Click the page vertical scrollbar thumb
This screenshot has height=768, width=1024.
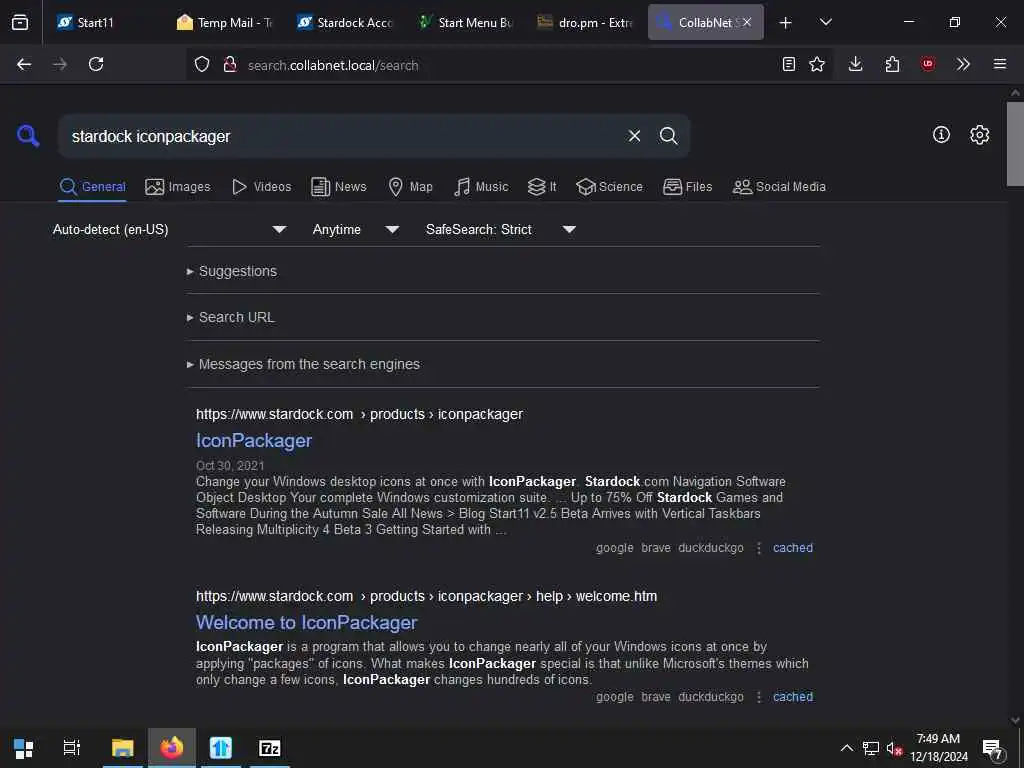click(x=1015, y=144)
